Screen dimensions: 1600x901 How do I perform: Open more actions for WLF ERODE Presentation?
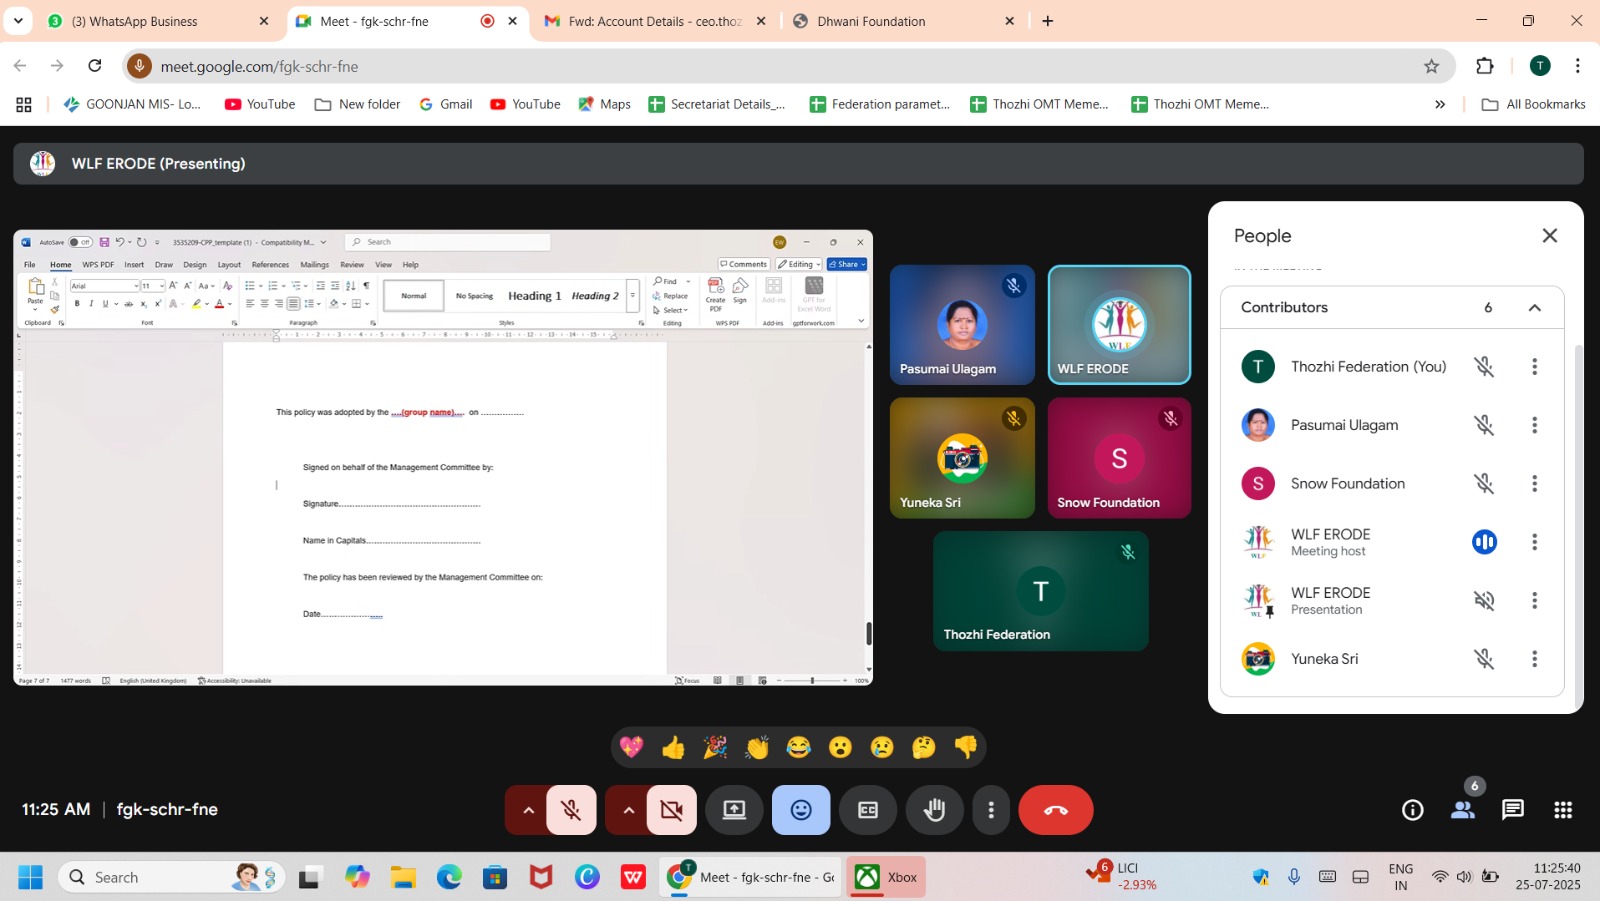[x=1535, y=600]
